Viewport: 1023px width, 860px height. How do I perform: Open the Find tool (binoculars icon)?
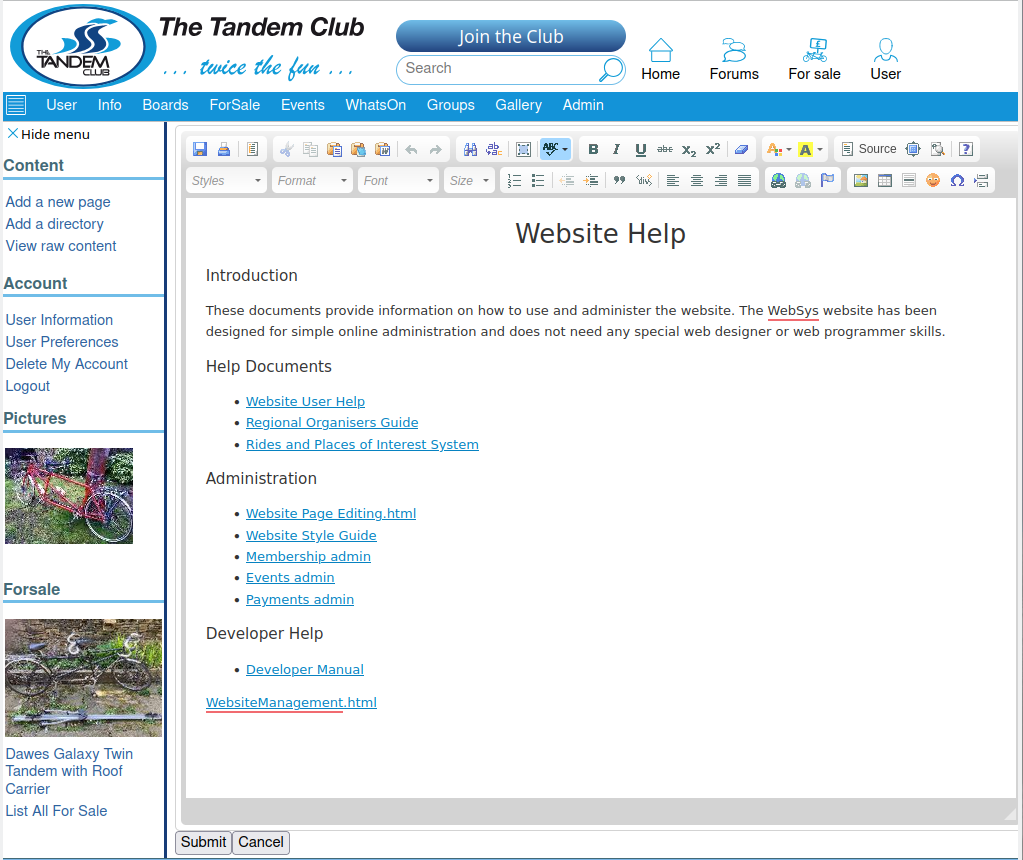470,149
